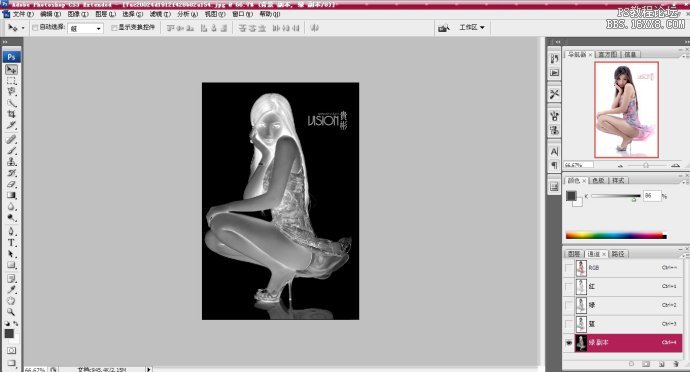This screenshot has width=690, height=372.
Task: Select the Clone Stamp tool
Action: (11, 162)
